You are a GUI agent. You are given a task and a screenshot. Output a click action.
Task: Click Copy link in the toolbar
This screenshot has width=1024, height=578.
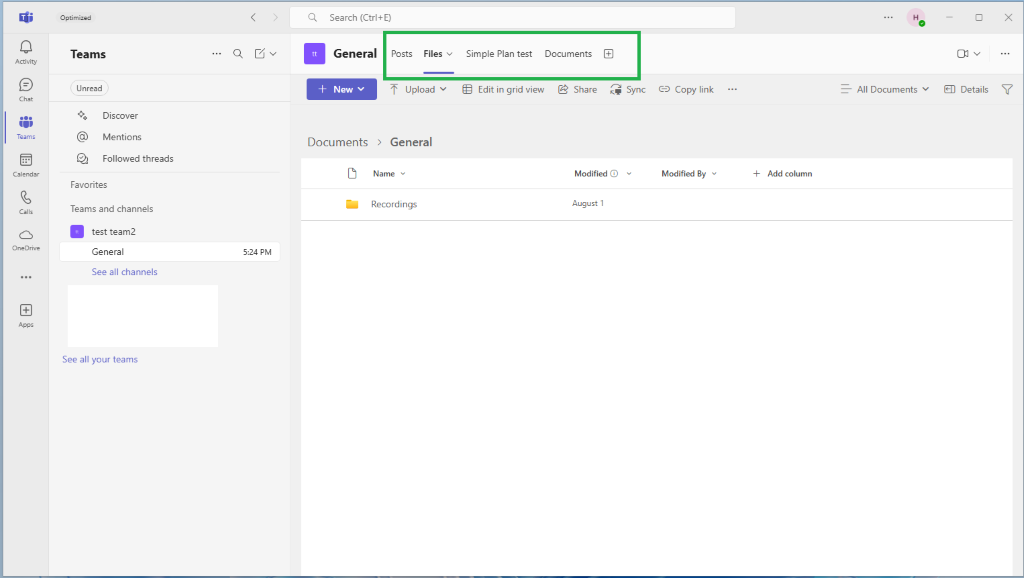click(x=686, y=89)
